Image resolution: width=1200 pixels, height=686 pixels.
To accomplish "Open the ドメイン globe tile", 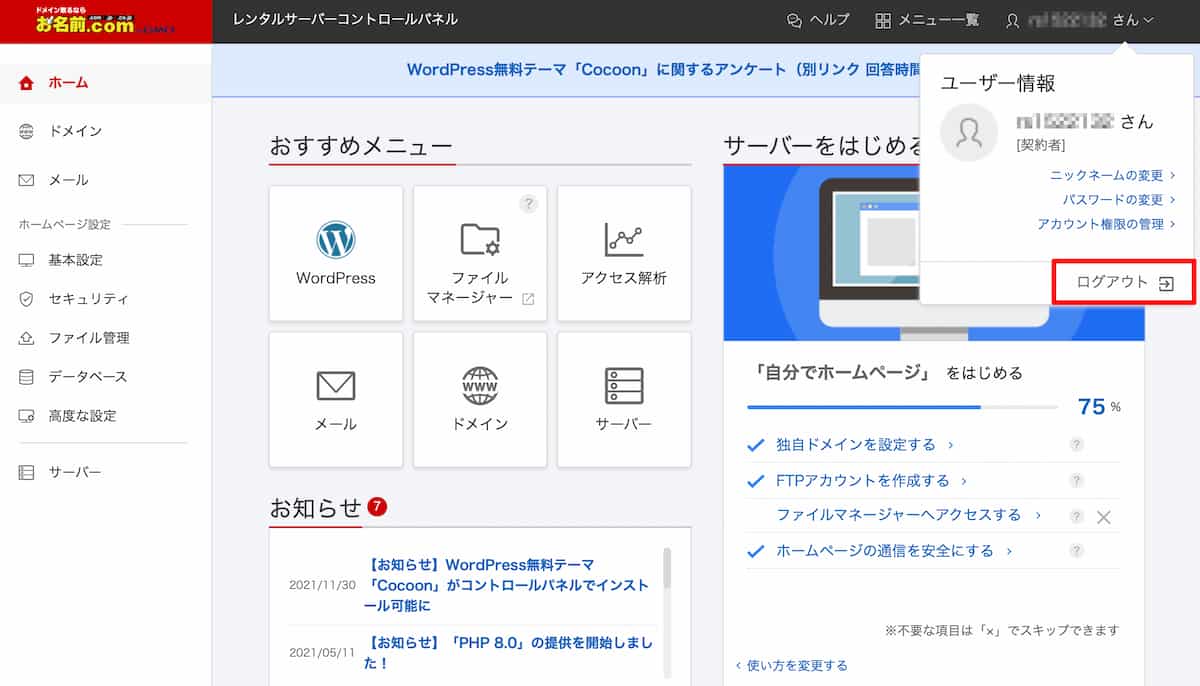I will click(x=480, y=399).
